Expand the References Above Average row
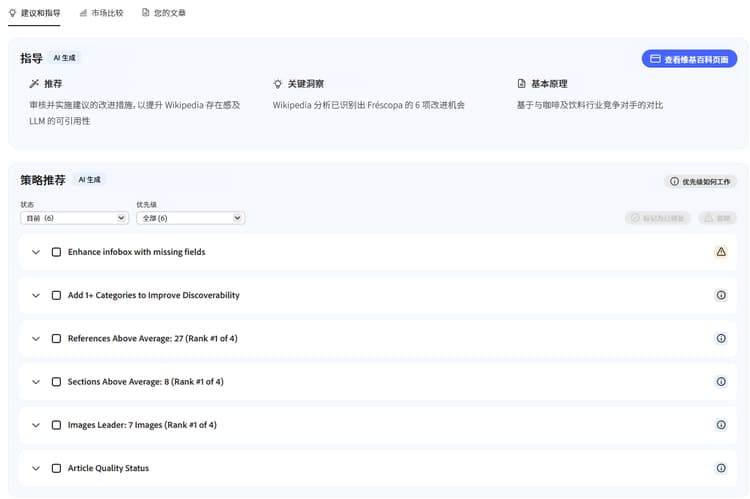 click(36, 339)
